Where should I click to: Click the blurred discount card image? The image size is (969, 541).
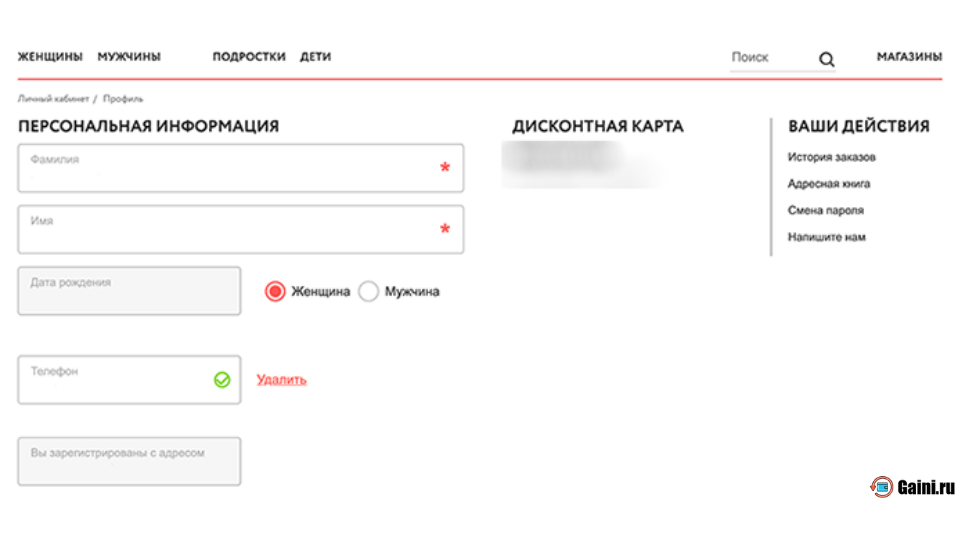(583, 164)
